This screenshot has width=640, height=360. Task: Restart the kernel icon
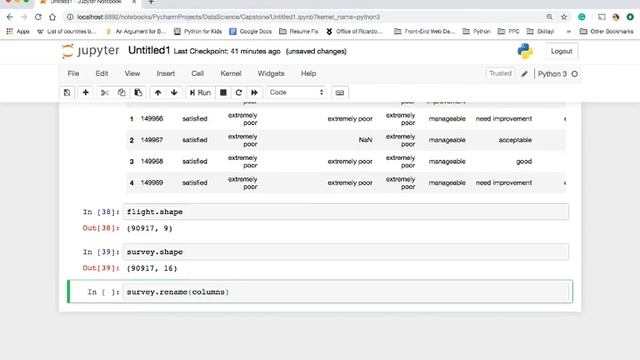(239, 93)
